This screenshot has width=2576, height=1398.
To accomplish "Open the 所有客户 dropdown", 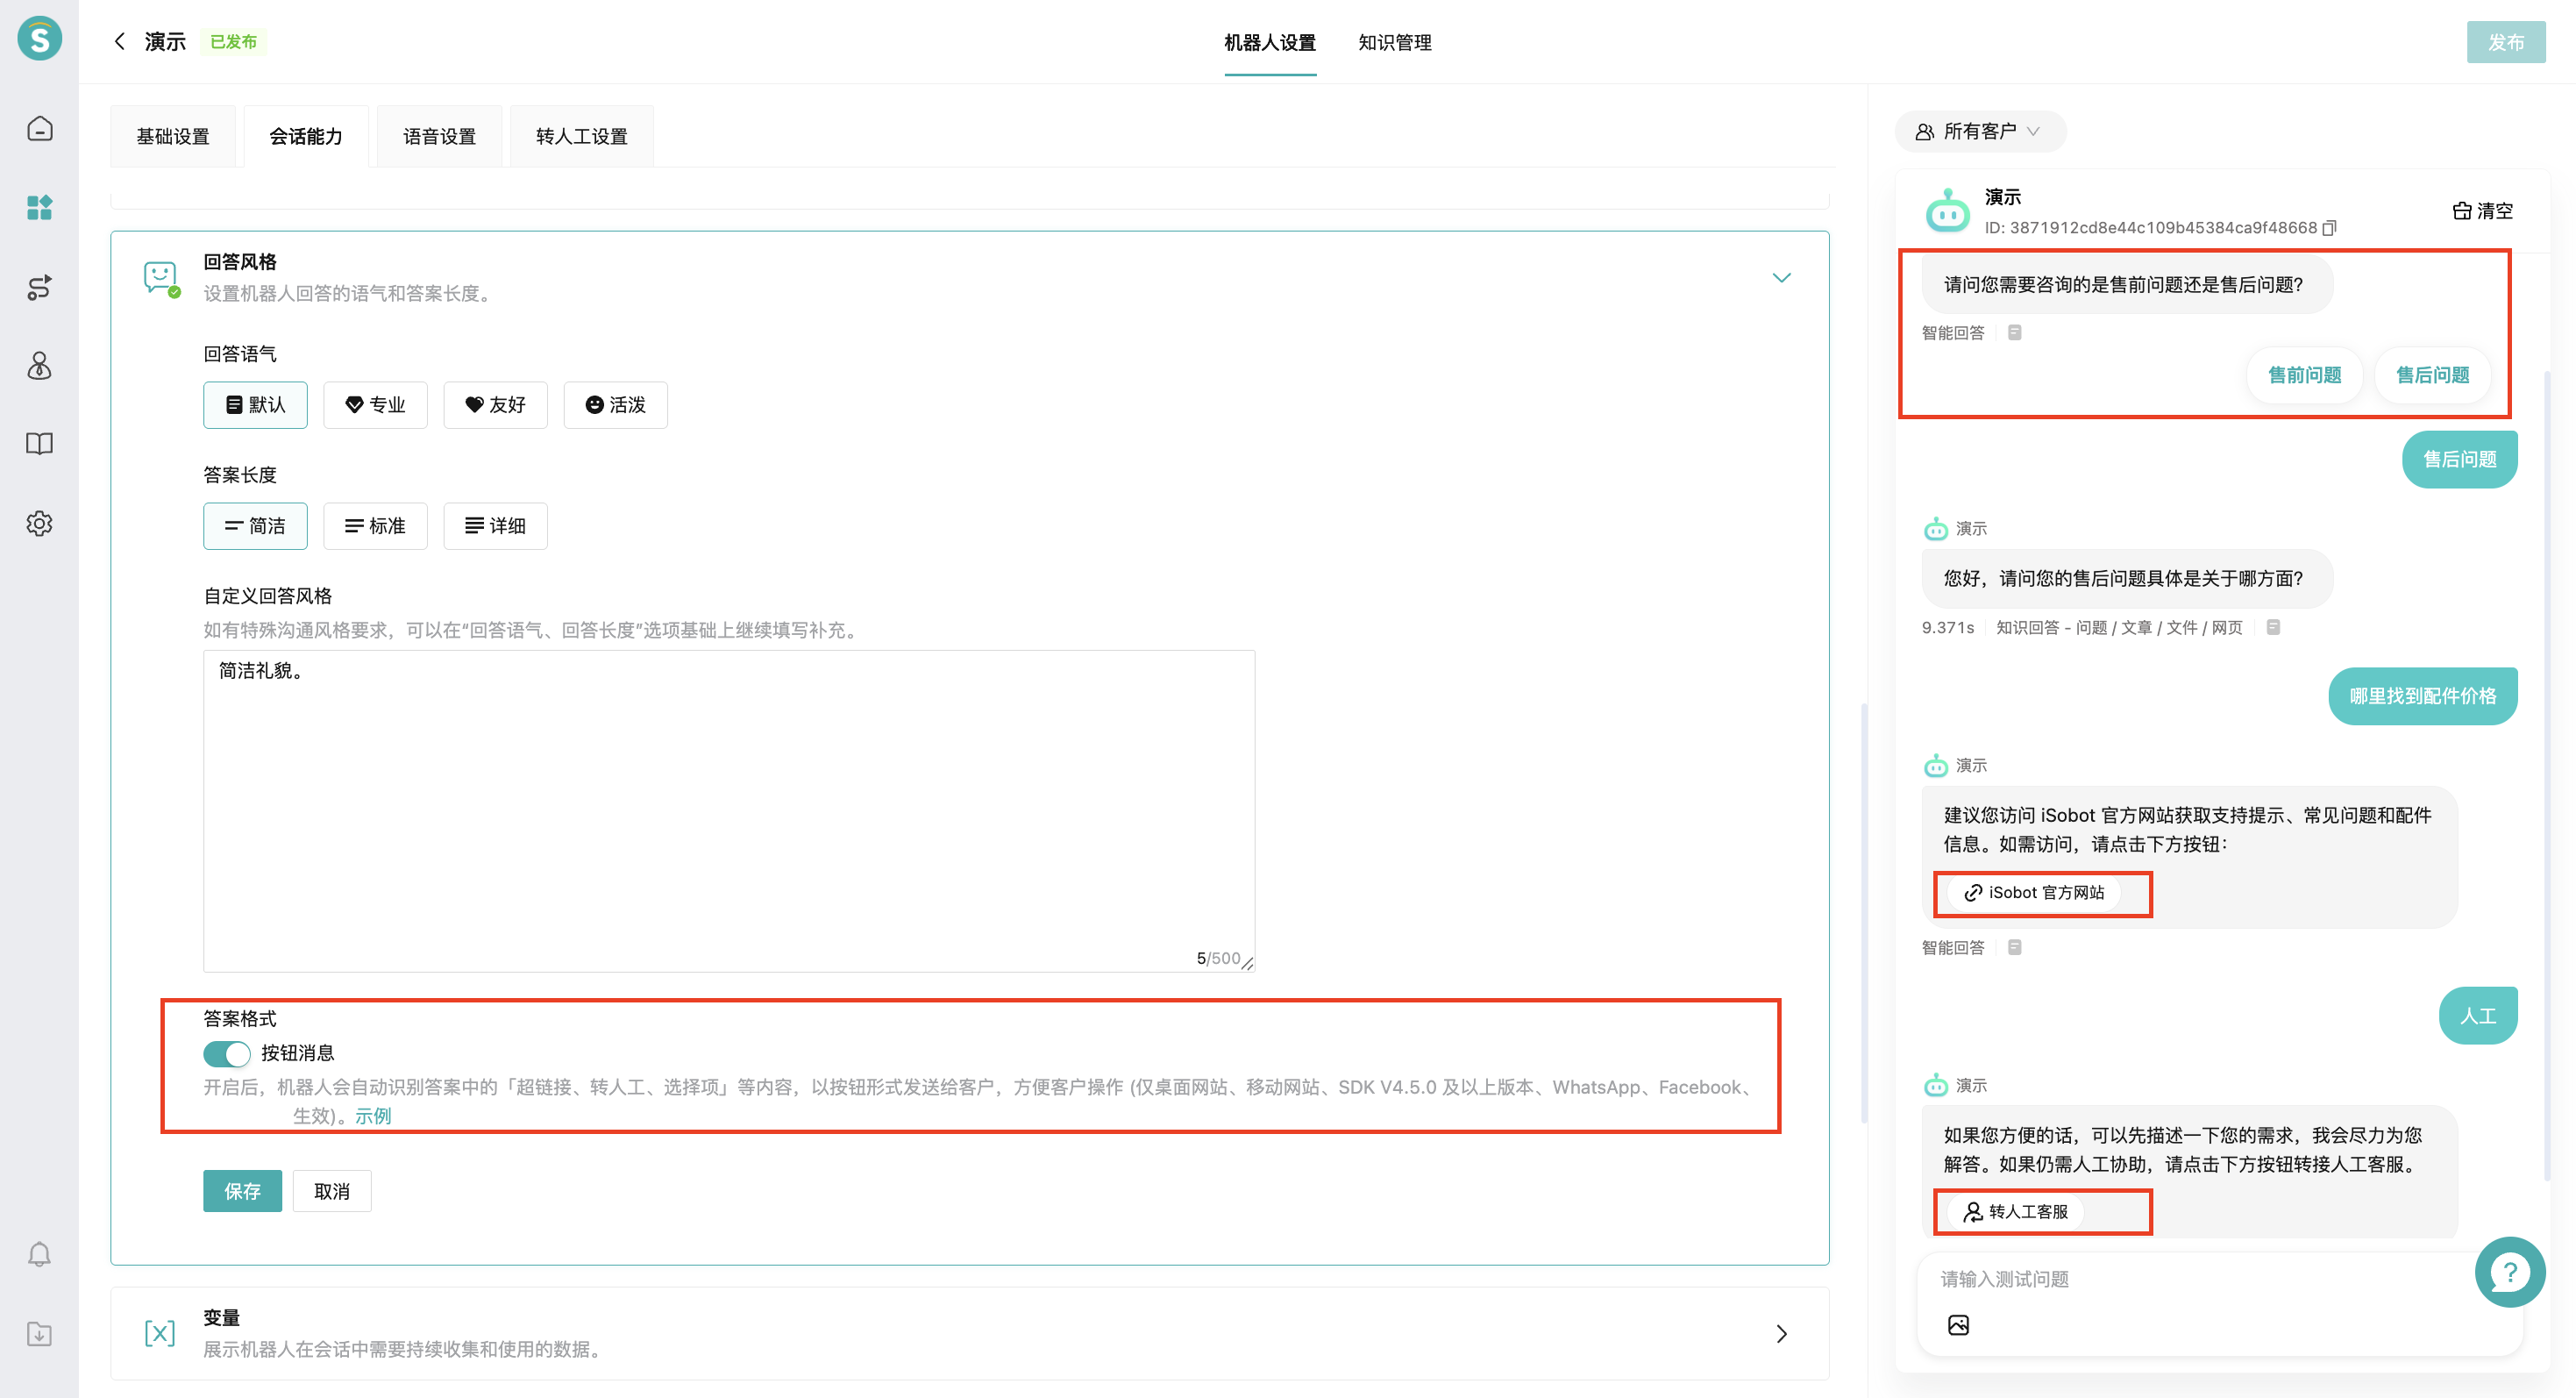I will (1979, 132).
